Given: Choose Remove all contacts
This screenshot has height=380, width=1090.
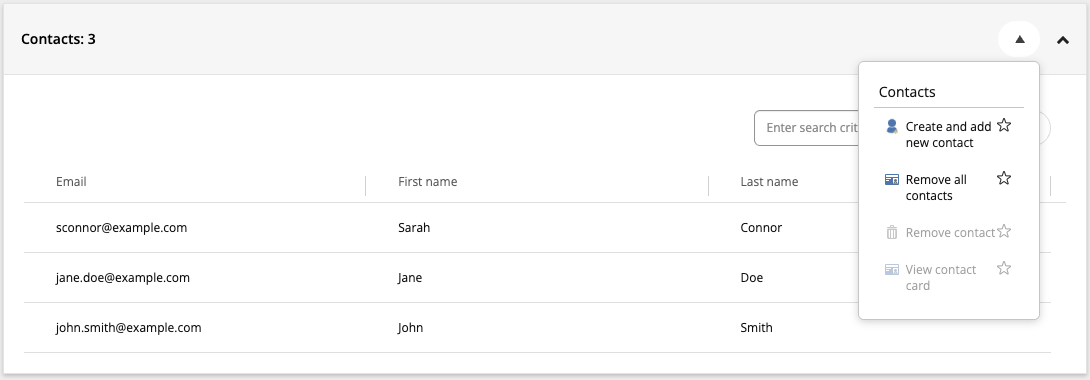Looking at the screenshot, I should point(936,188).
